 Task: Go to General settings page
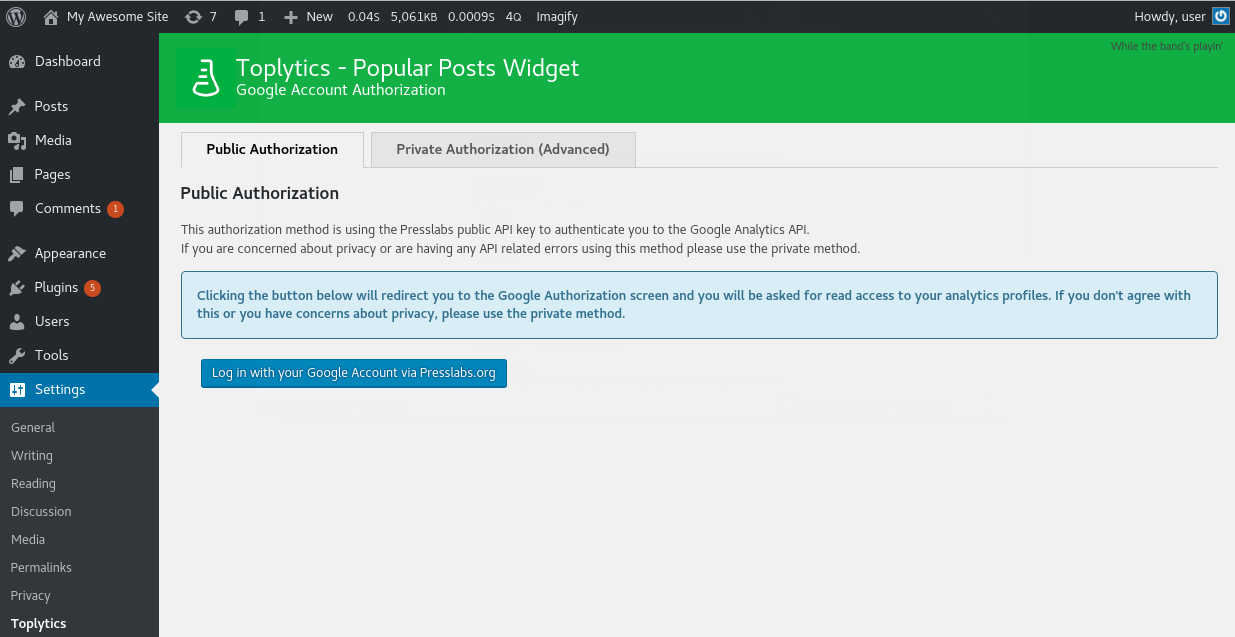coord(33,427)
